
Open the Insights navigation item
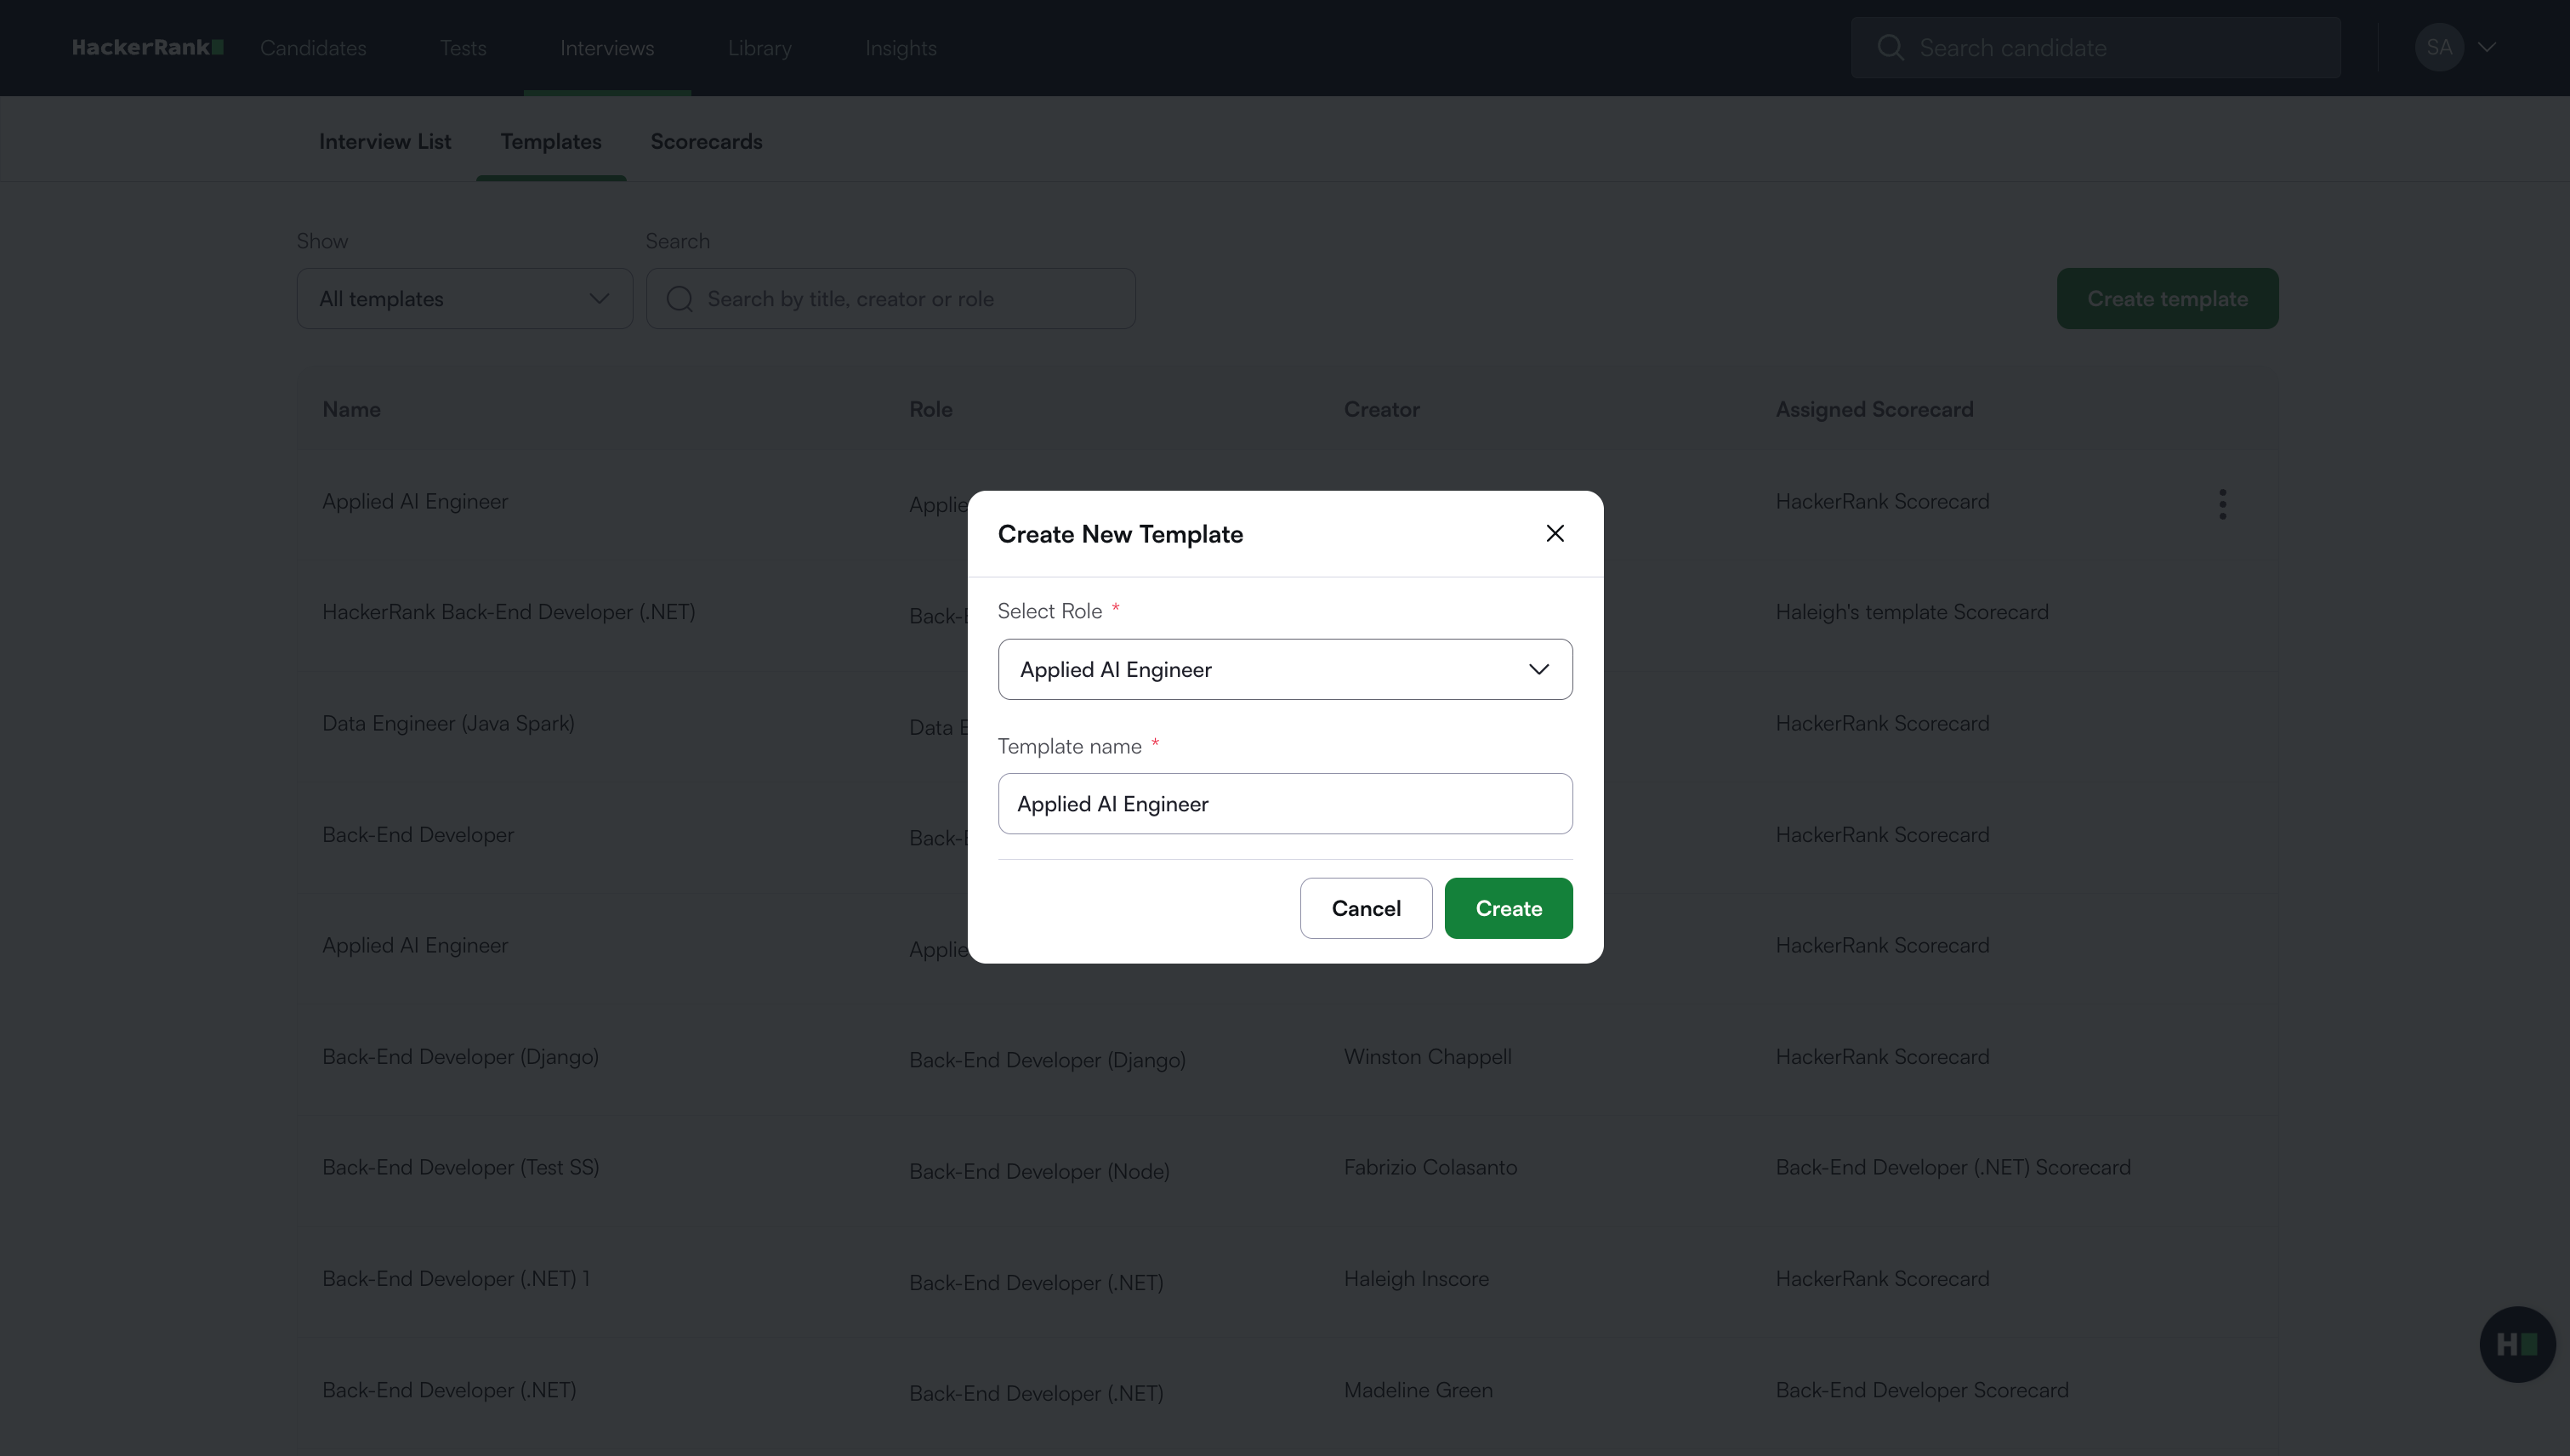tap(900, 48)
